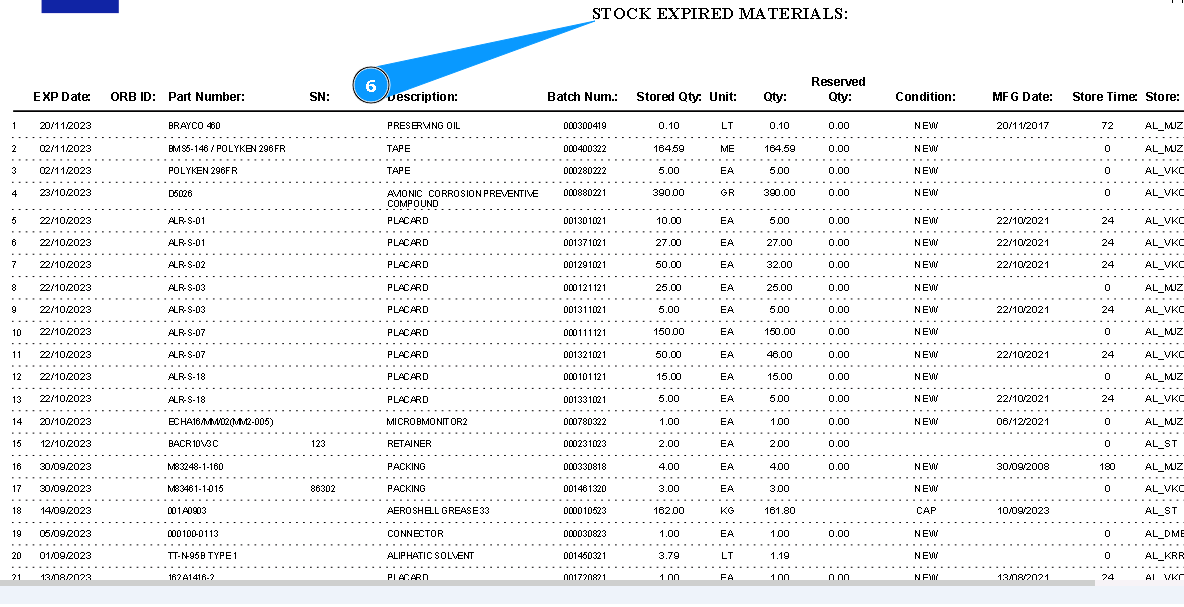Select the Stored Qty column header
The image size is (1184, 607).
pos(669,97)
